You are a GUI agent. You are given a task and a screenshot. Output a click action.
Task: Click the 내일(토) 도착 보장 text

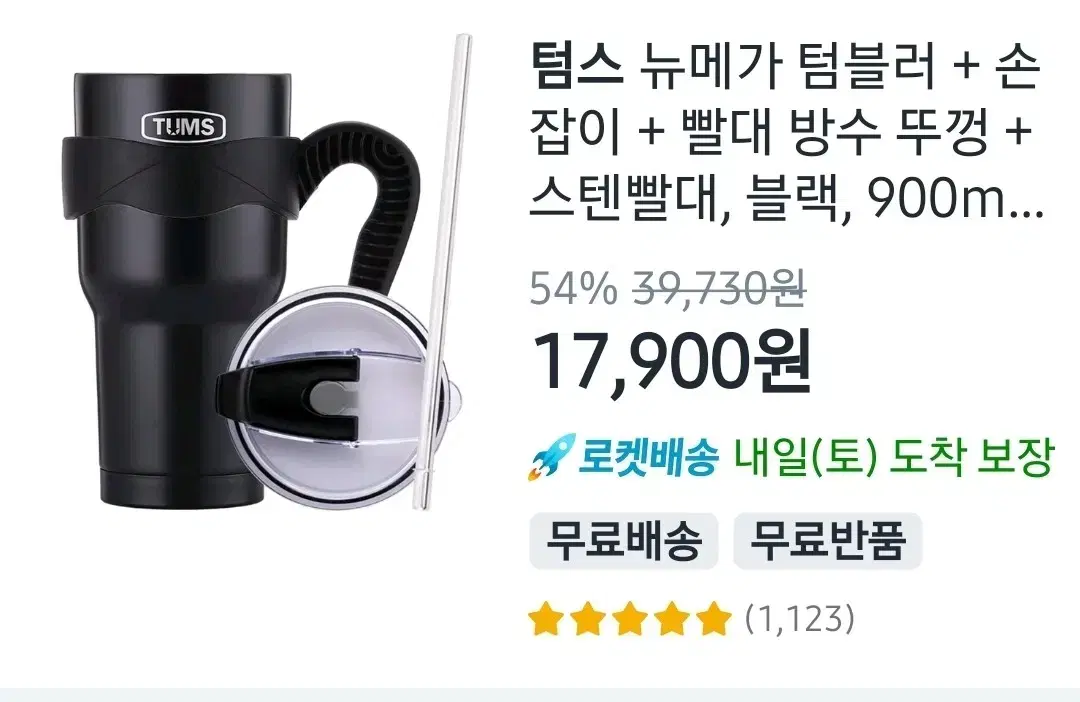[893, 457]
